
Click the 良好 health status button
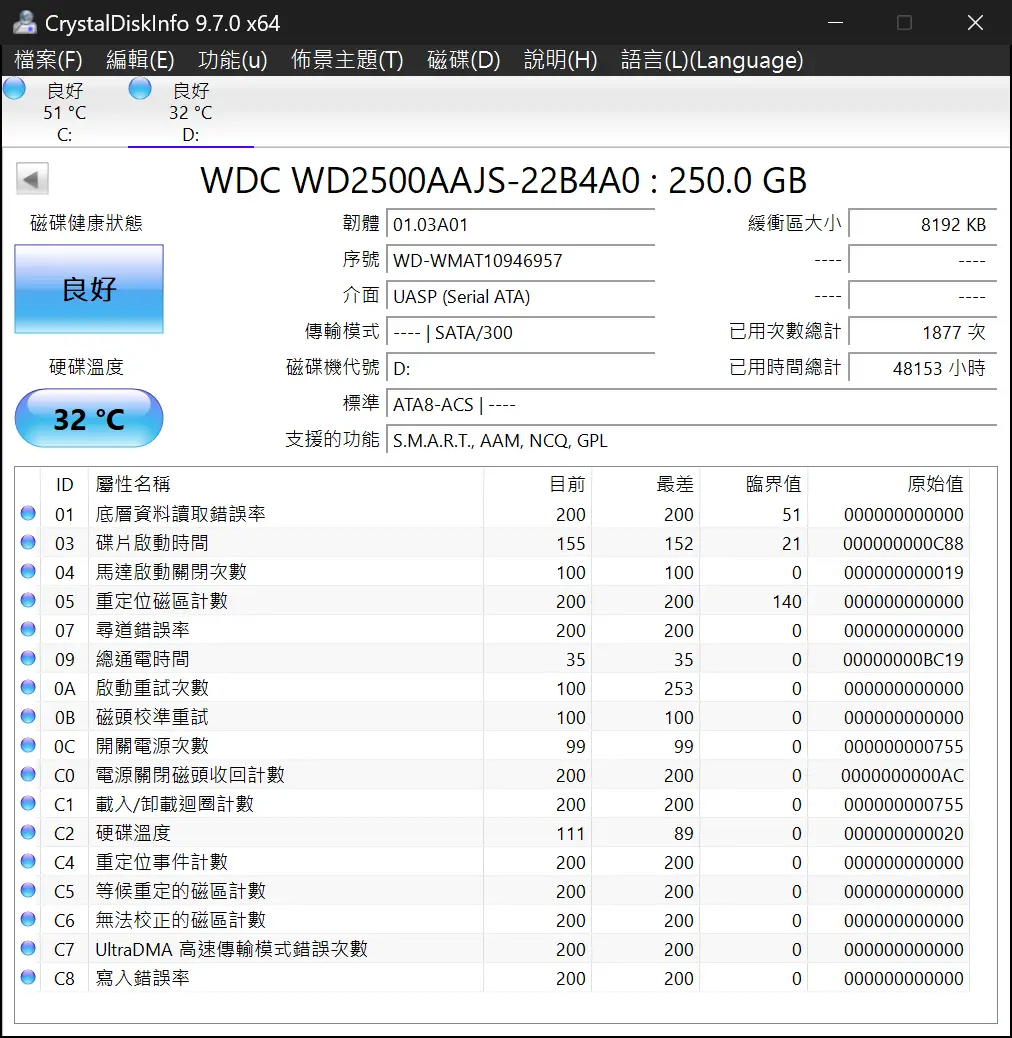pyautogui.click(x=89, y=289)
